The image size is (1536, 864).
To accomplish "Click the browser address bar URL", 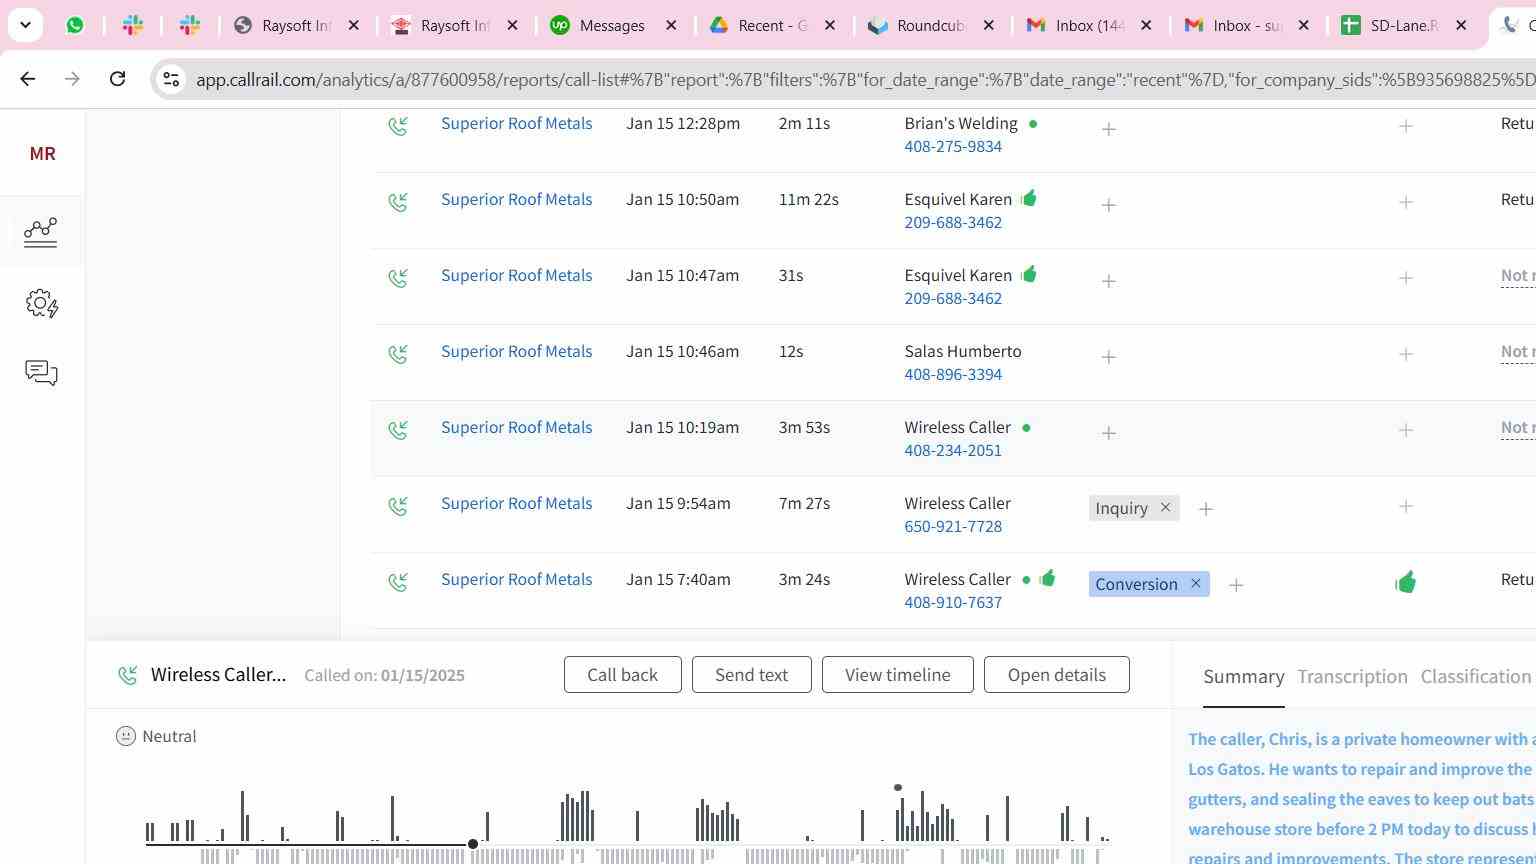I will click(x=865, y=79).
